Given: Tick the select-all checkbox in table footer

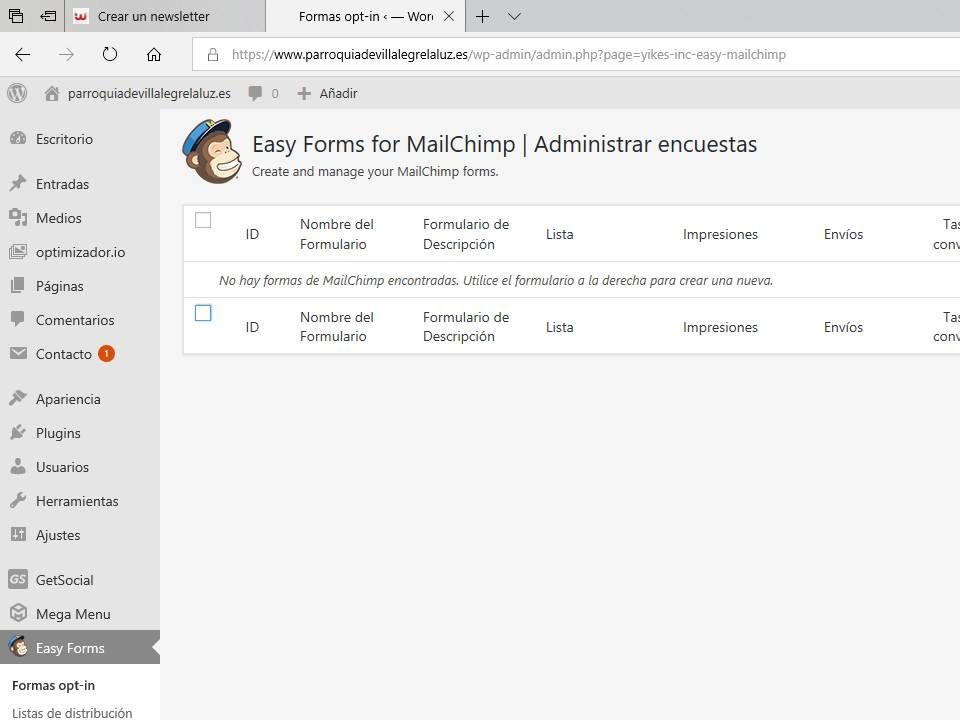Looking at the screenshot, I should 203,313.
